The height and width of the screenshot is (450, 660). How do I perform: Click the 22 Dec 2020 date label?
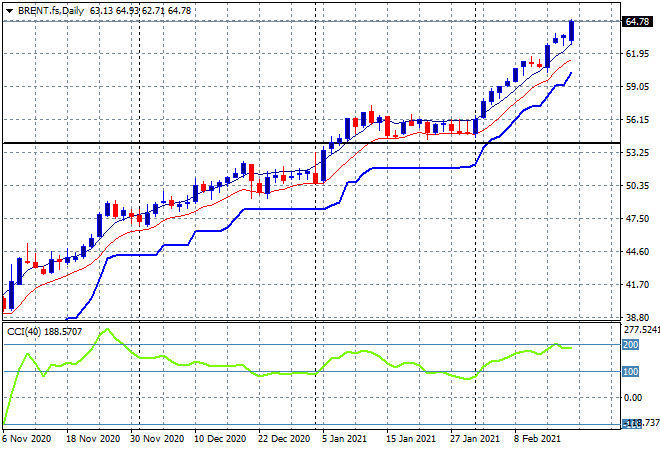tap(284, 439)
